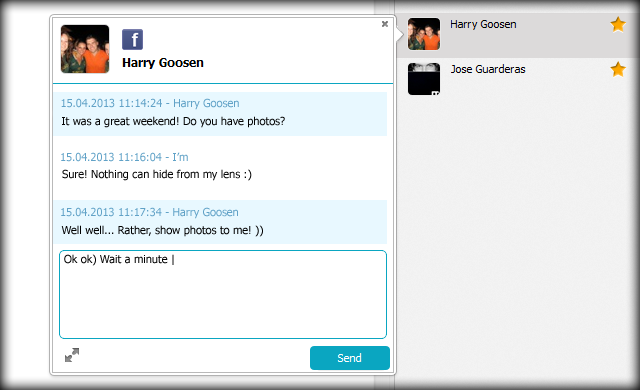
Task: Click the 11:14:24 message timestamp
Action: click(111, 103)
